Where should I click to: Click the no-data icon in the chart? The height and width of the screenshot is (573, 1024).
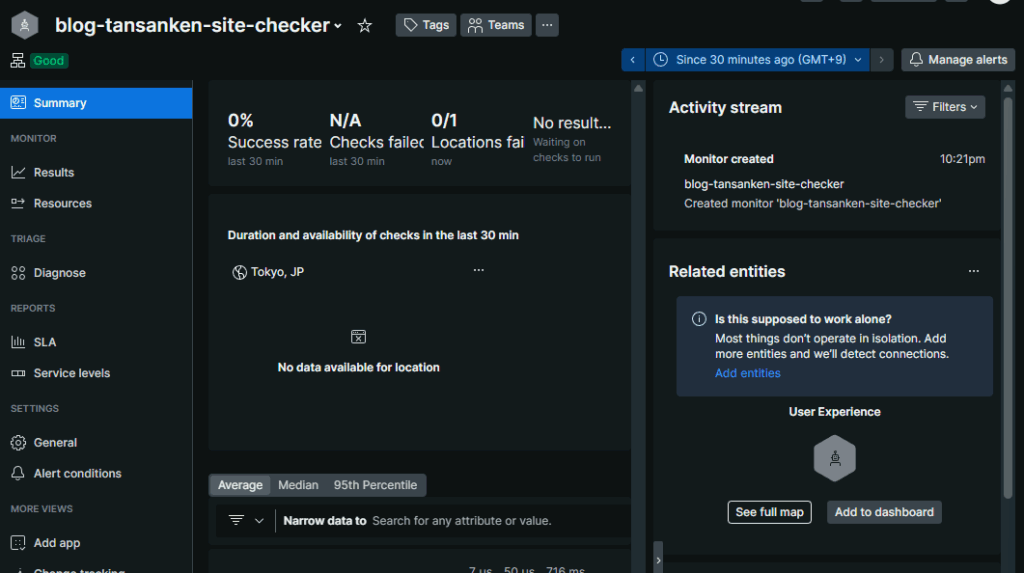pos(359,336)
